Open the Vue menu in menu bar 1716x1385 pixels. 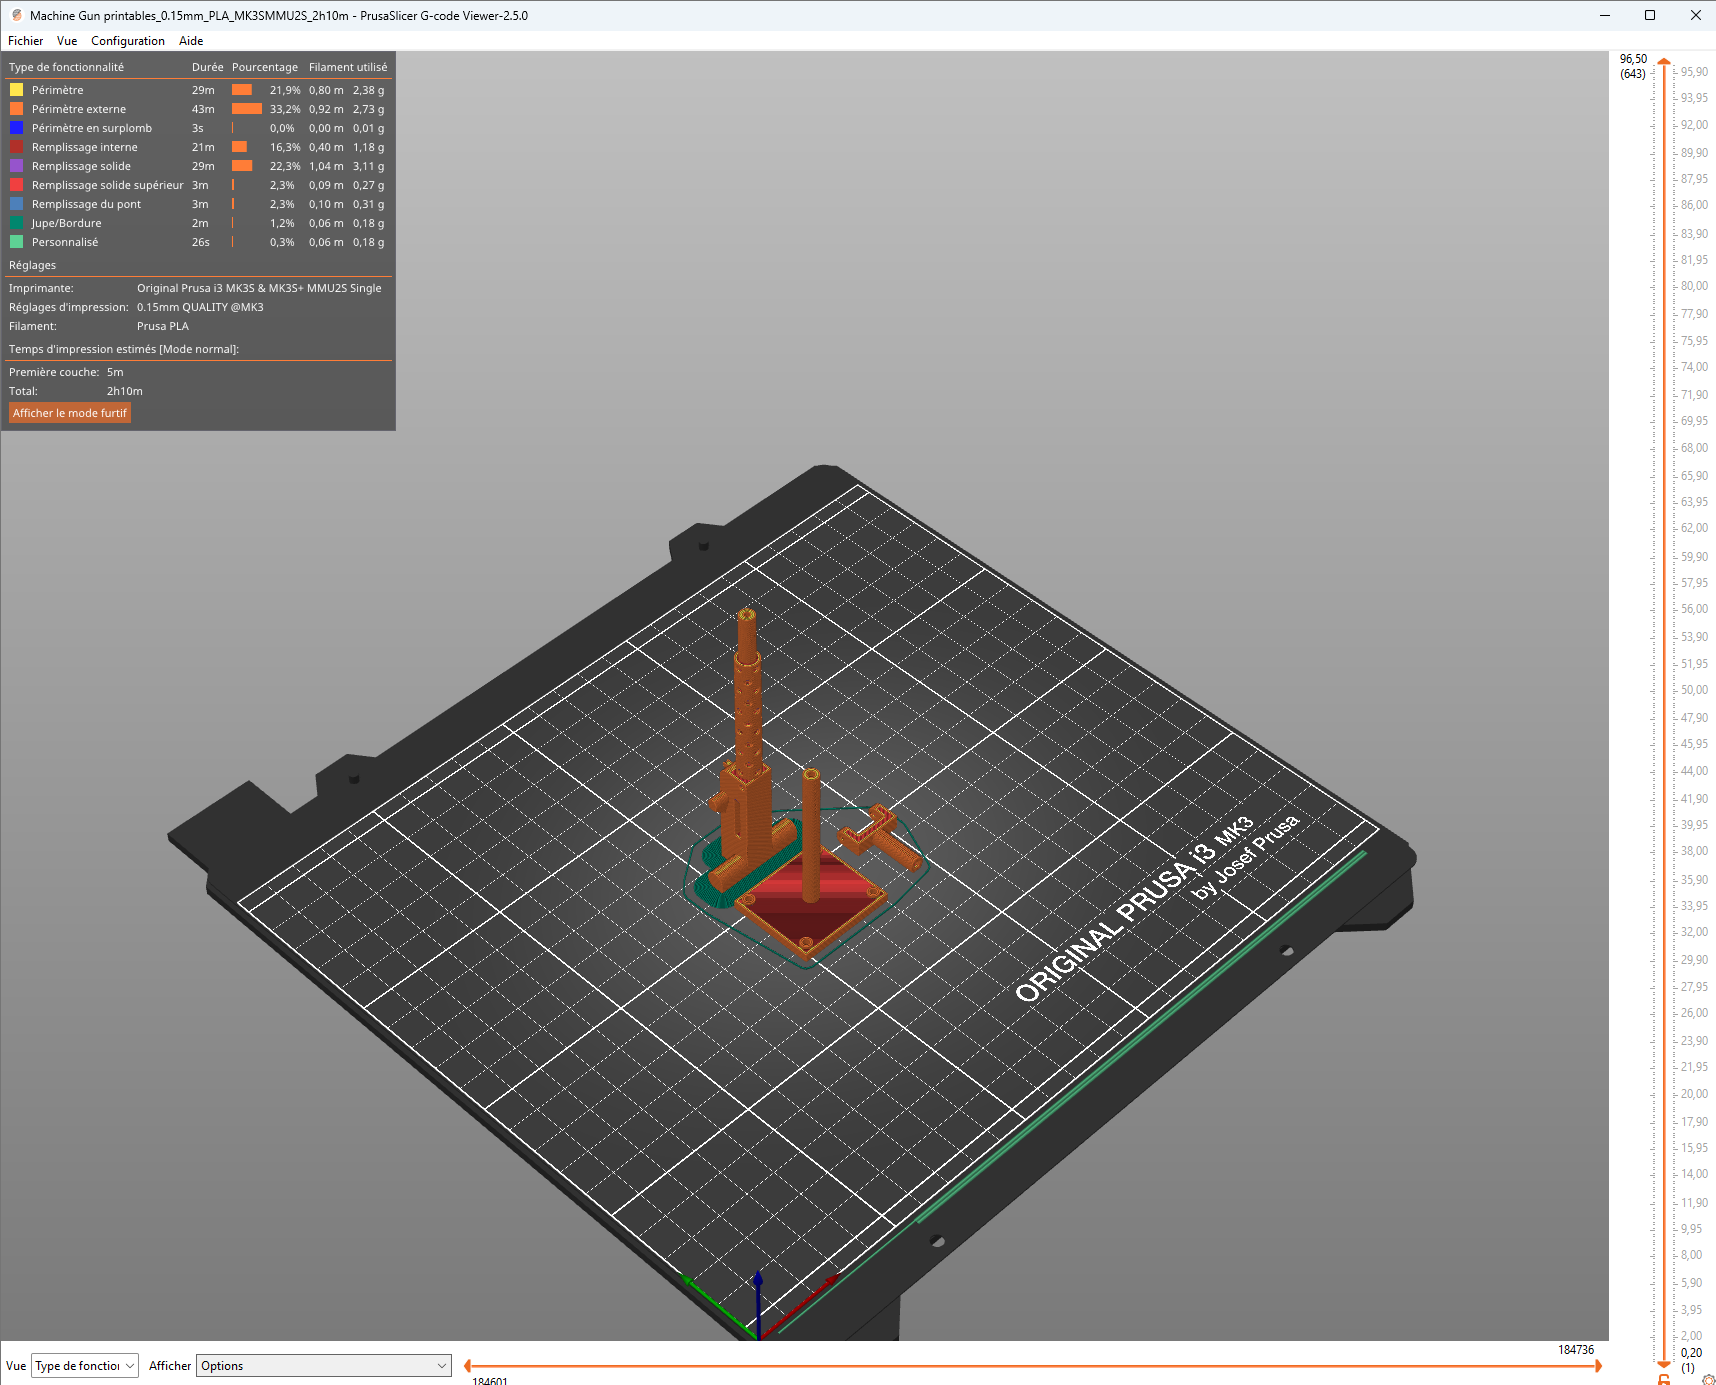pyautogui.click(x=67, y=41)
